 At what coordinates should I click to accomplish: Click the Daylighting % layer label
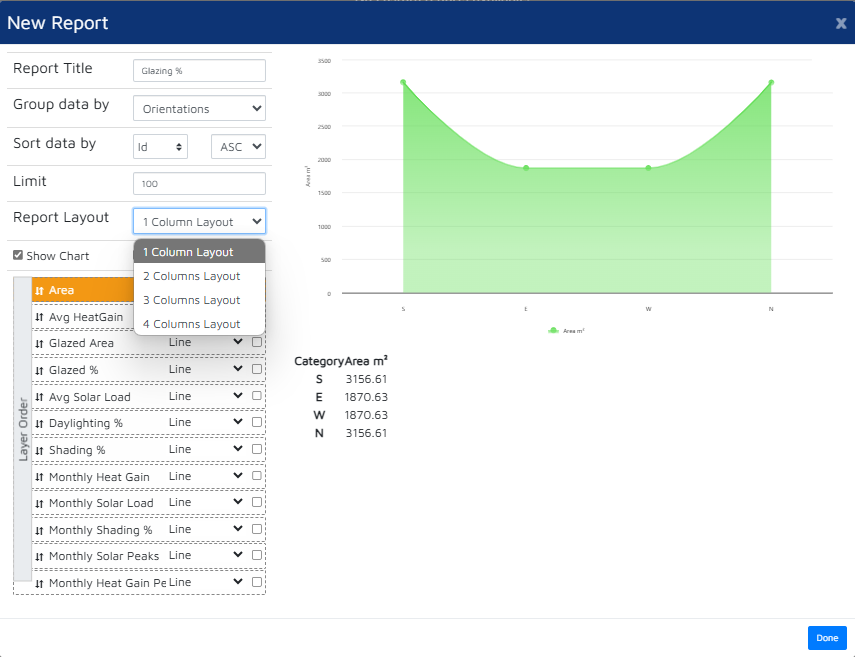[86, 424]
